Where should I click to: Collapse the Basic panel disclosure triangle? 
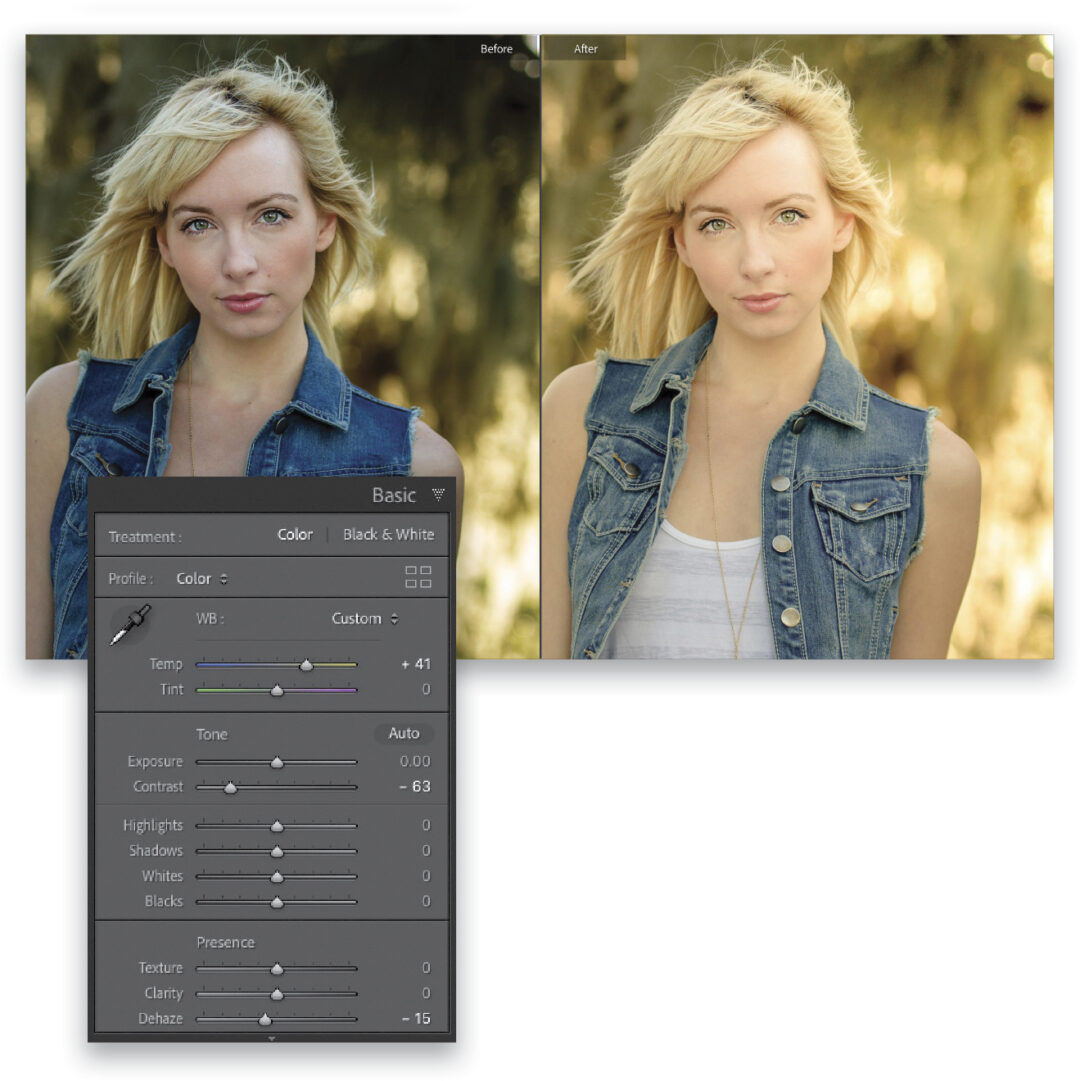pyautogui.click(x=437, y=494)
